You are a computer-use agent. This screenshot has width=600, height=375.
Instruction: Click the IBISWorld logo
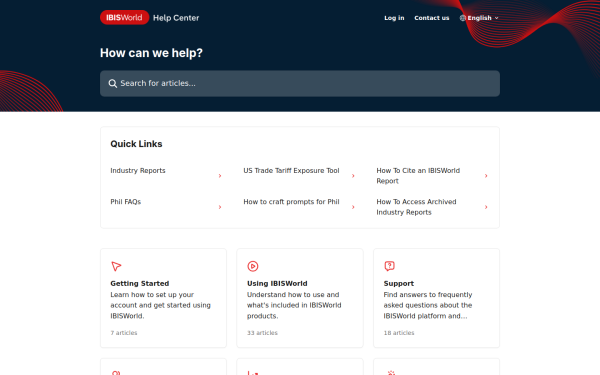point(124,18)
